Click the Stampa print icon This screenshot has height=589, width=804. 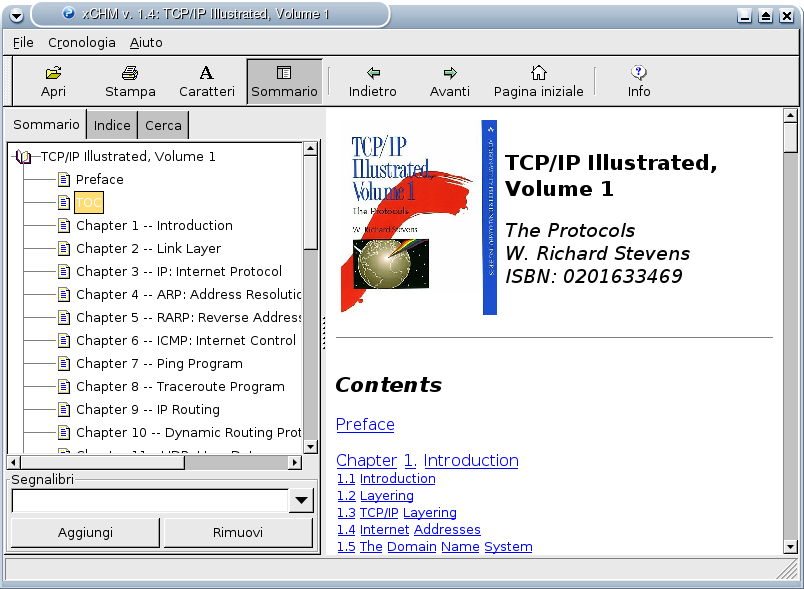click(130, 81)
